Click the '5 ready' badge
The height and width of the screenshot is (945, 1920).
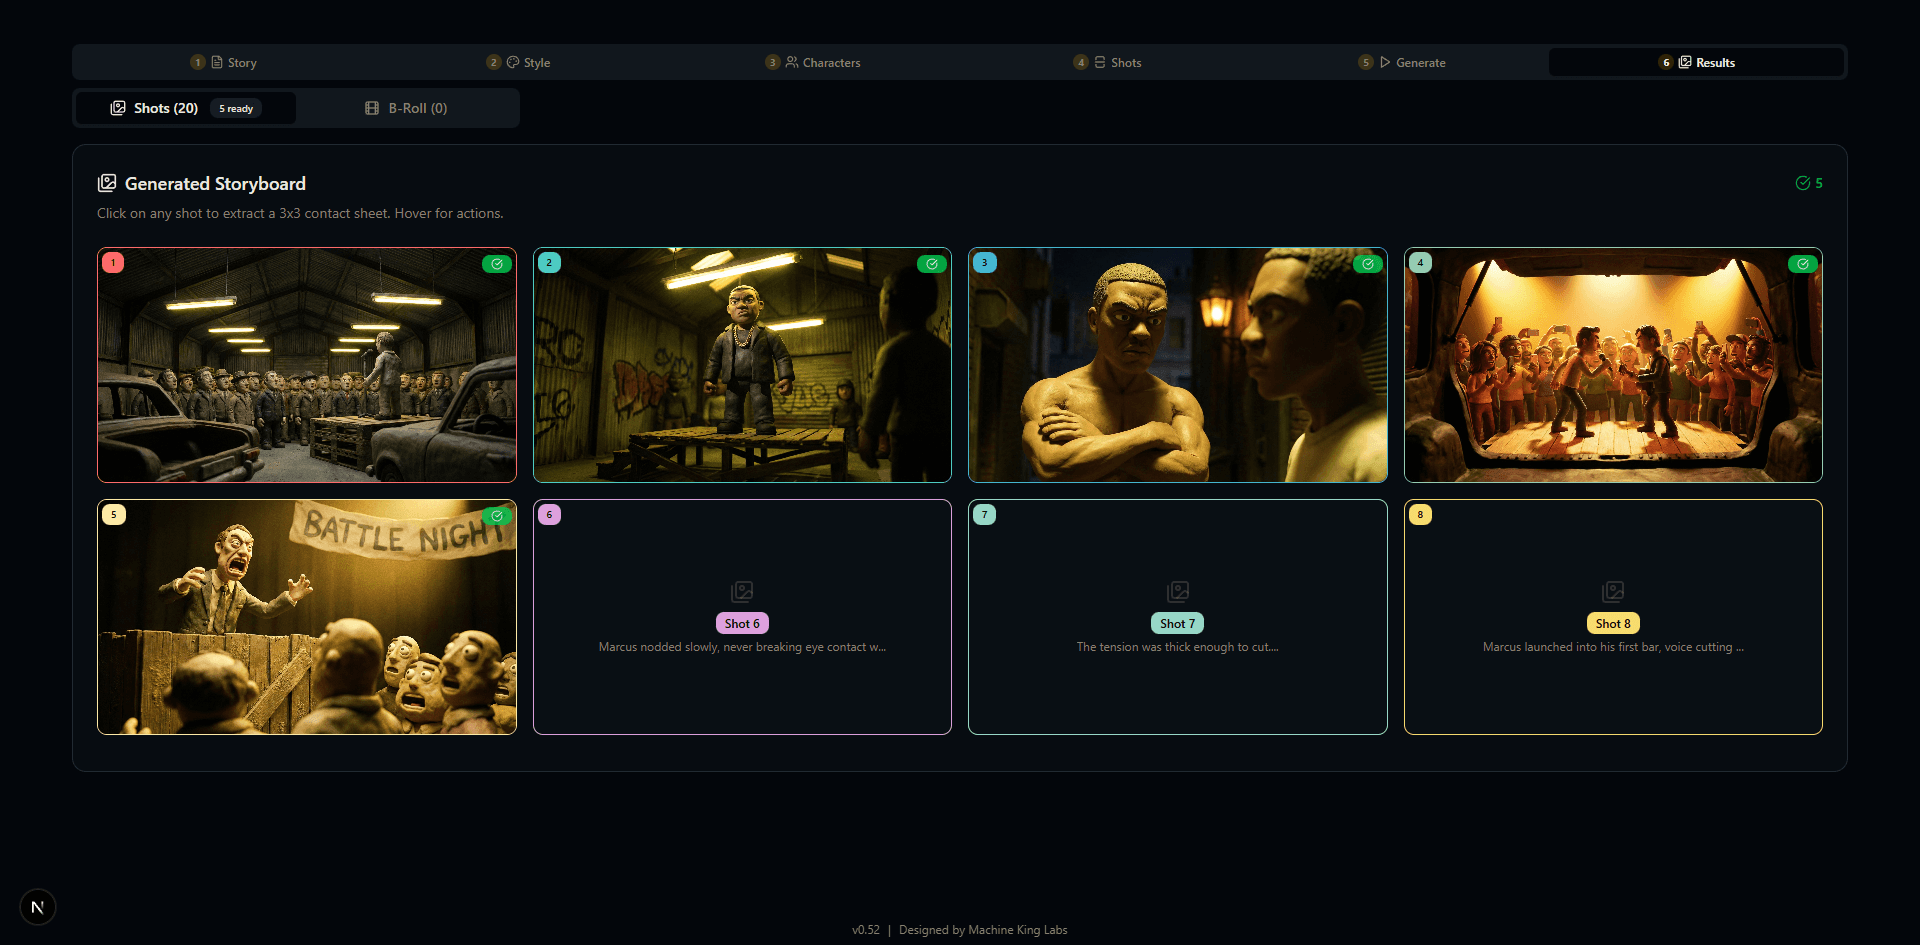[x=235, y=108]
